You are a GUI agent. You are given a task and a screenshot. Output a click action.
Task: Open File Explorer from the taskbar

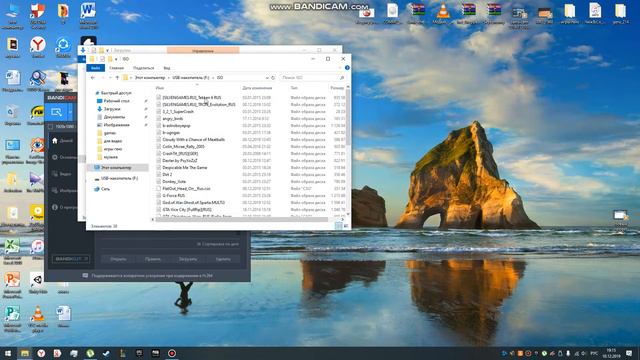pos(24,353)
